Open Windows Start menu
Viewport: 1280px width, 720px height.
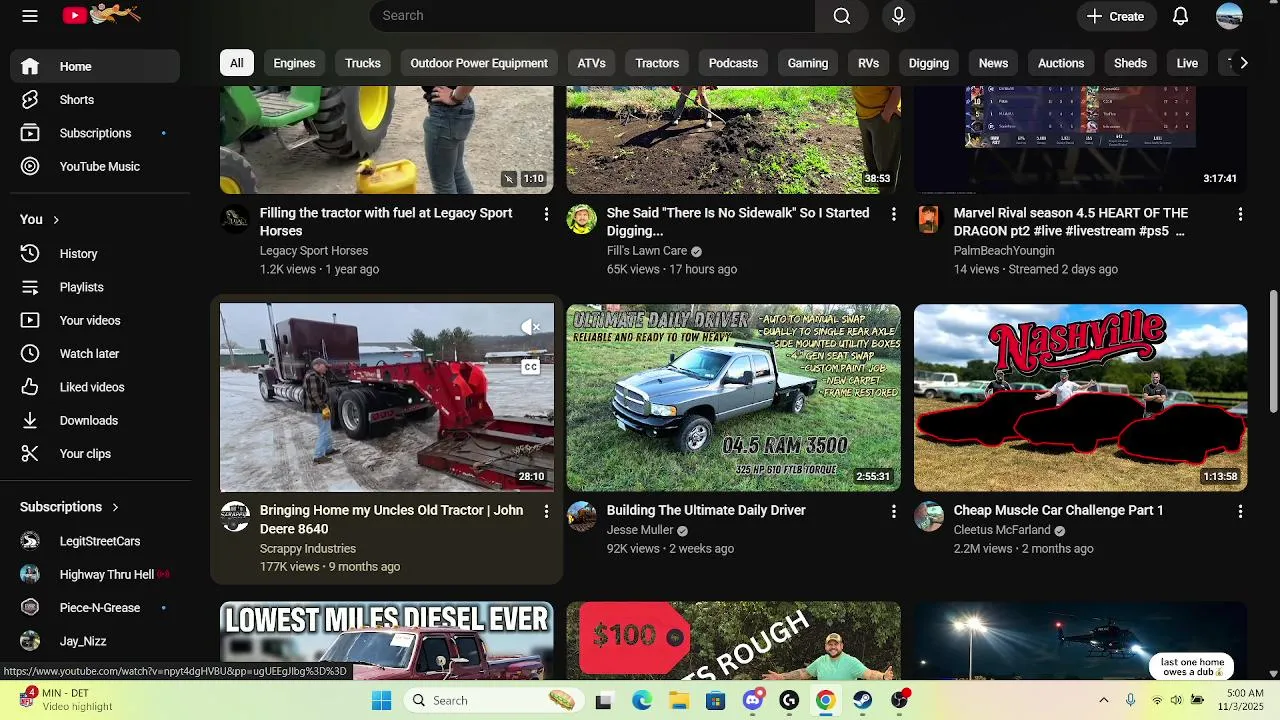point(382,700)
